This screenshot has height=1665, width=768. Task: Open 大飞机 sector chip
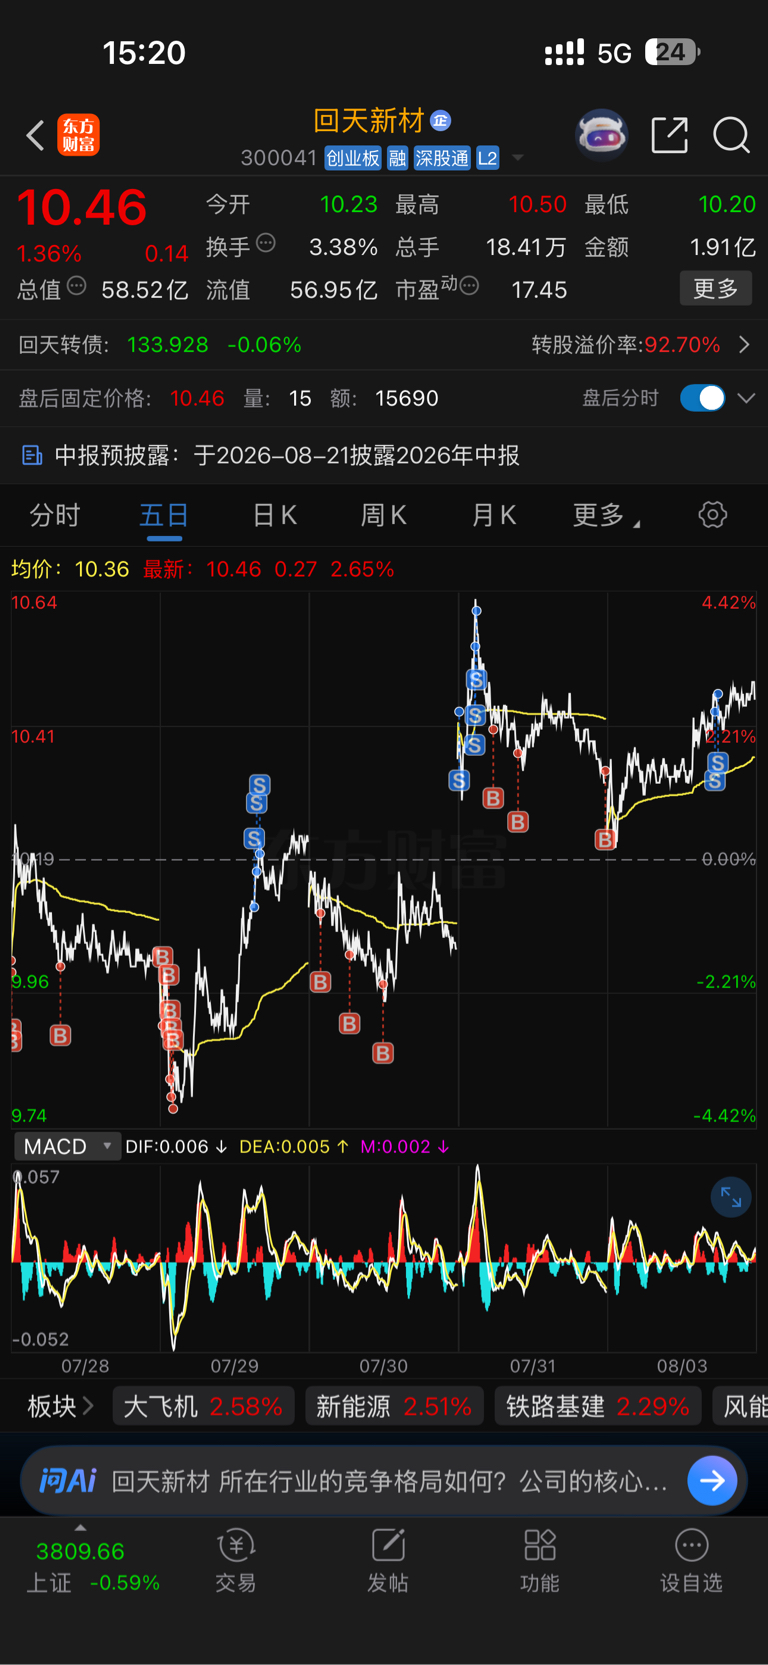coord(203,1407)
